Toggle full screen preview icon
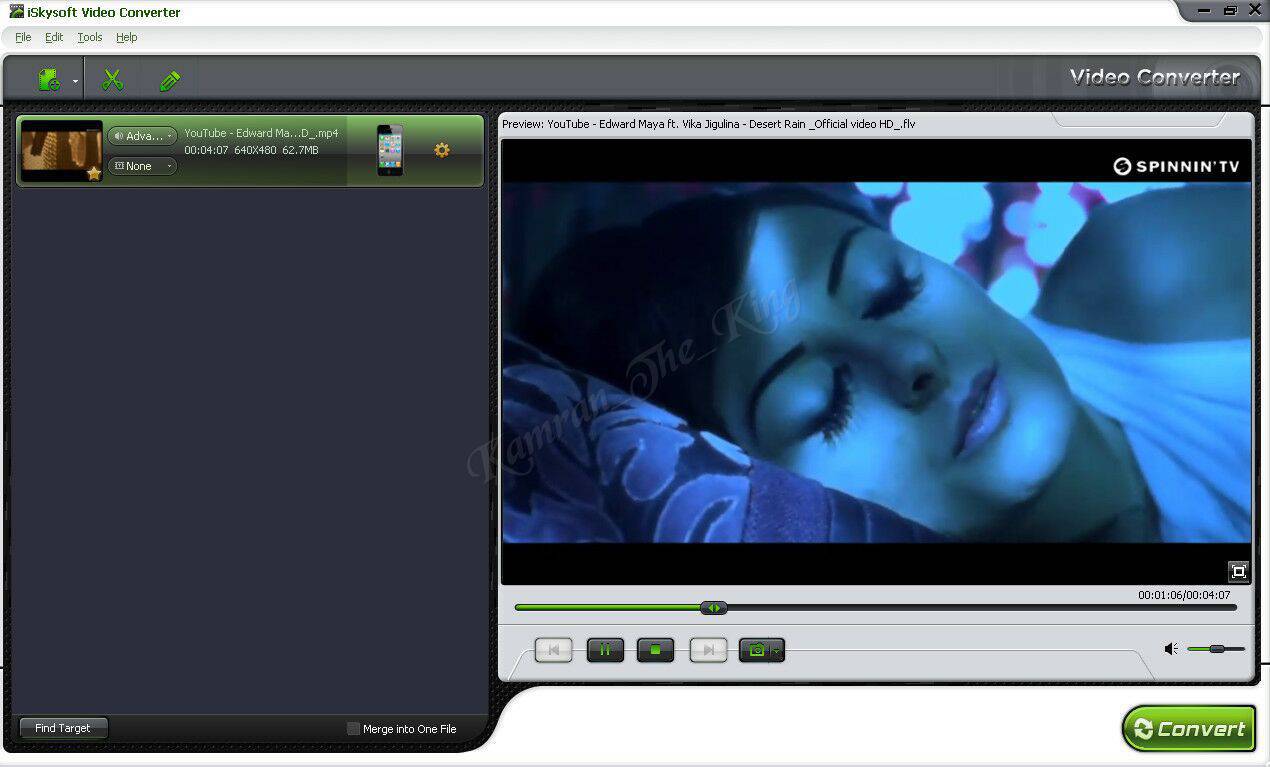1270x767 pixels. pyautogui.click(x=1239, y=572)
